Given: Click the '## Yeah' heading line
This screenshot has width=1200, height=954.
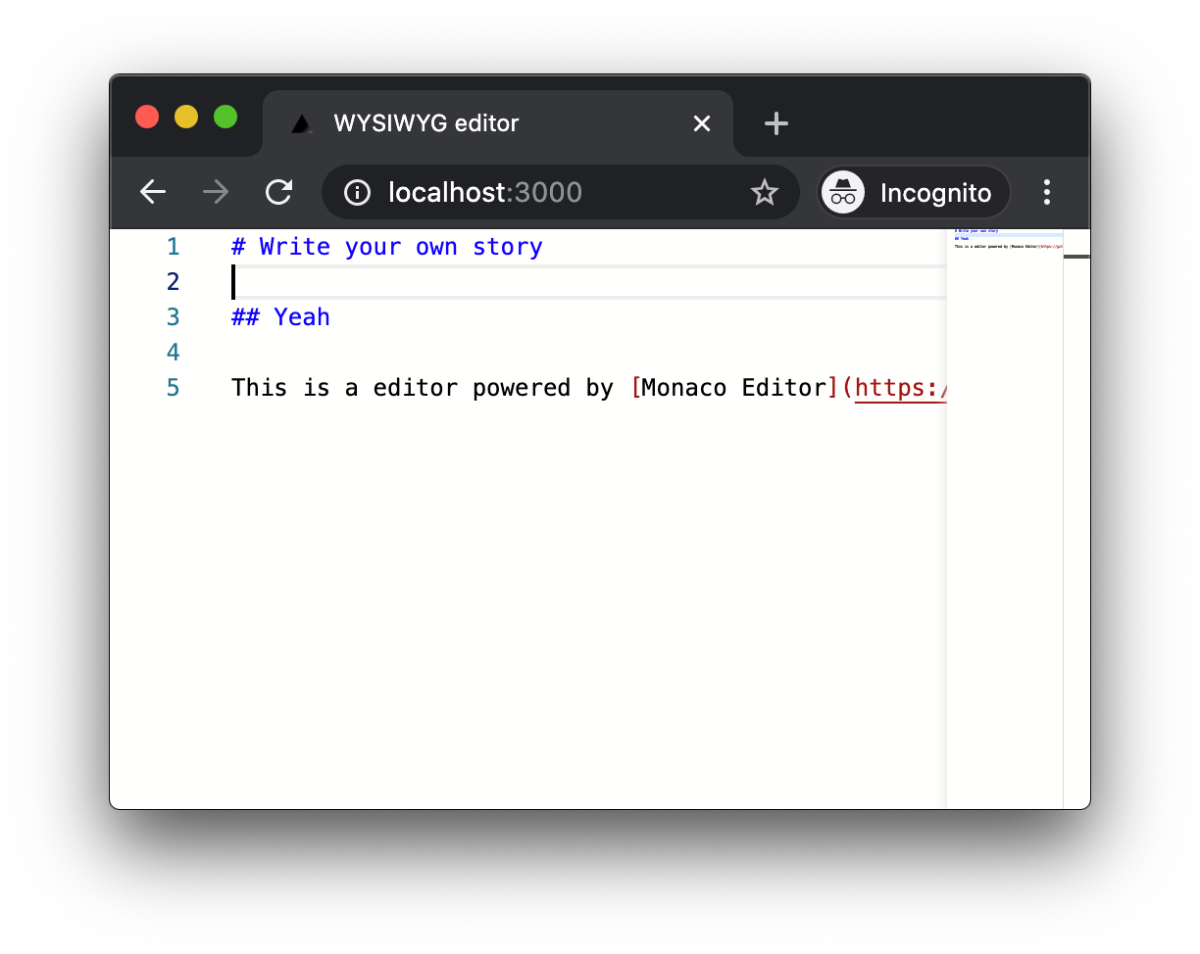Looking at the screenshot, I should pyautogui.click(x=280, y=317).
